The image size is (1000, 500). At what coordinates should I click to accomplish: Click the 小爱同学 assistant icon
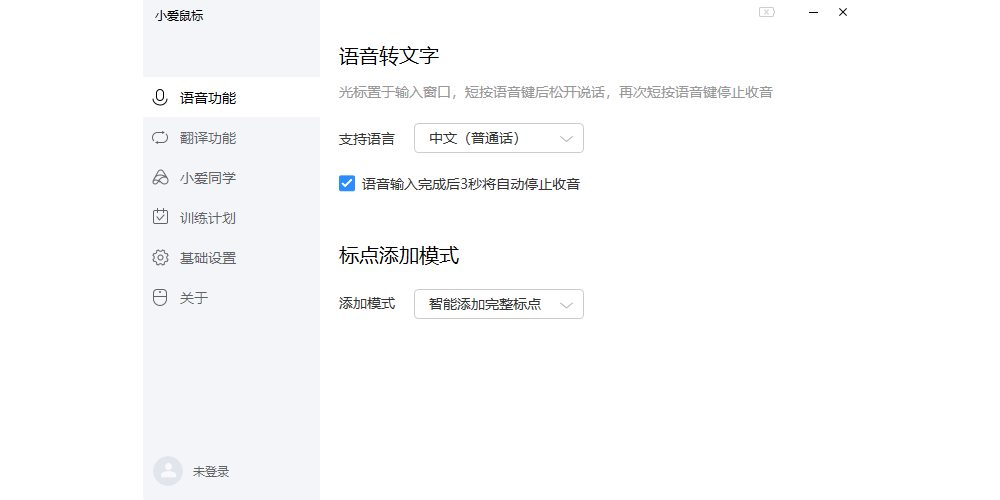coord(160,178)
